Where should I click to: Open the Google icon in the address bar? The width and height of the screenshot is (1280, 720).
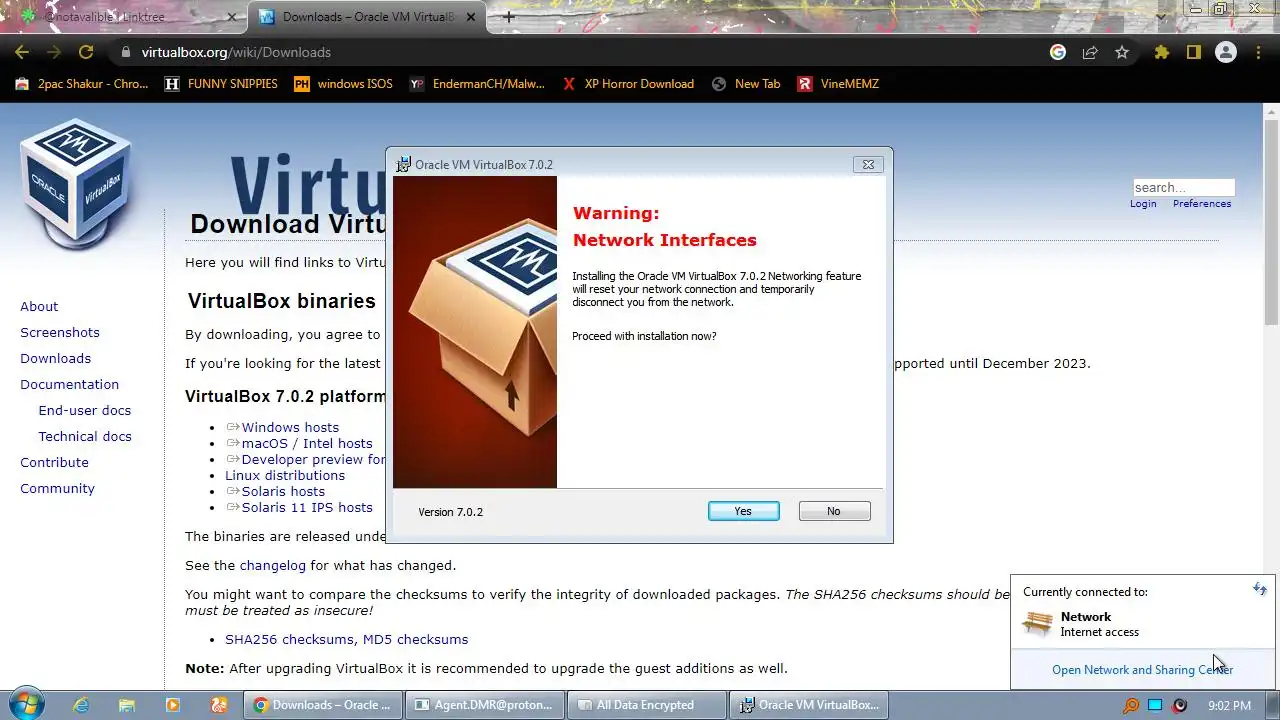(x=1058, y=52)
